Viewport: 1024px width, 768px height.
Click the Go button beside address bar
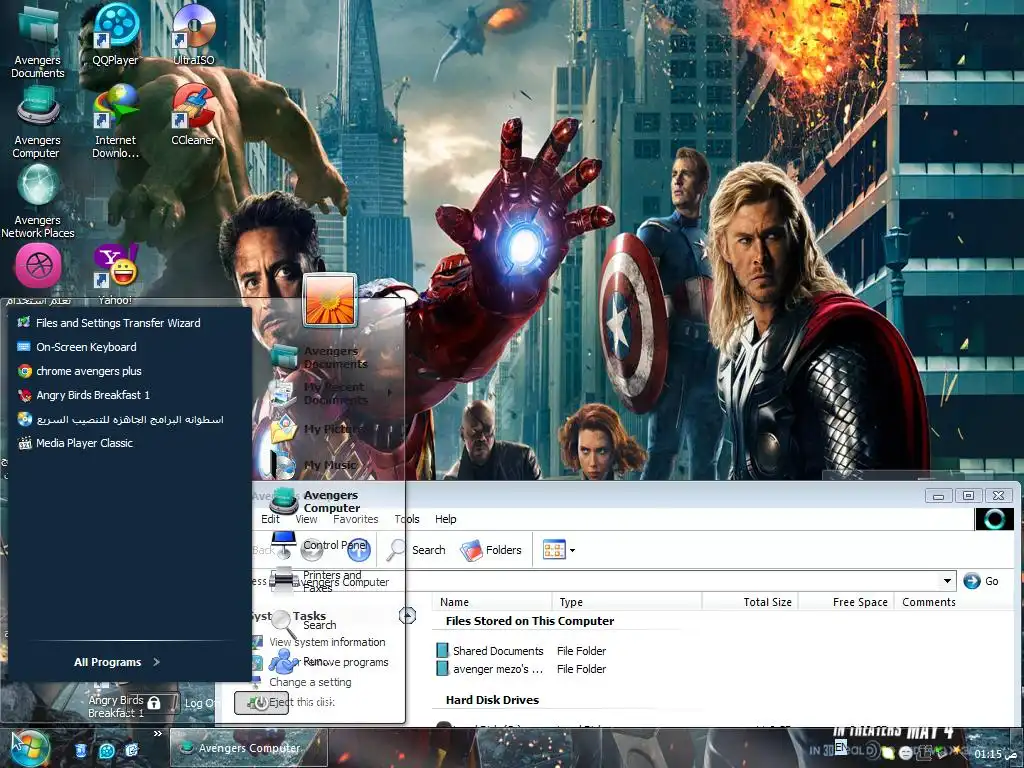pyautogui.click(x=981, y=581)
